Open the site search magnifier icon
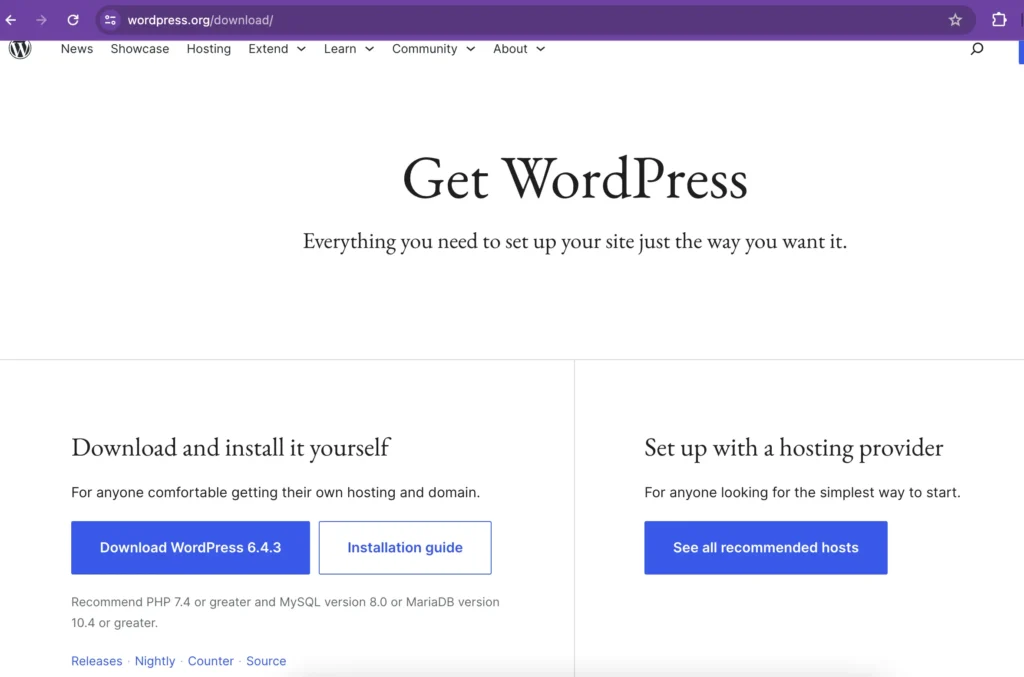 [977, 49]
